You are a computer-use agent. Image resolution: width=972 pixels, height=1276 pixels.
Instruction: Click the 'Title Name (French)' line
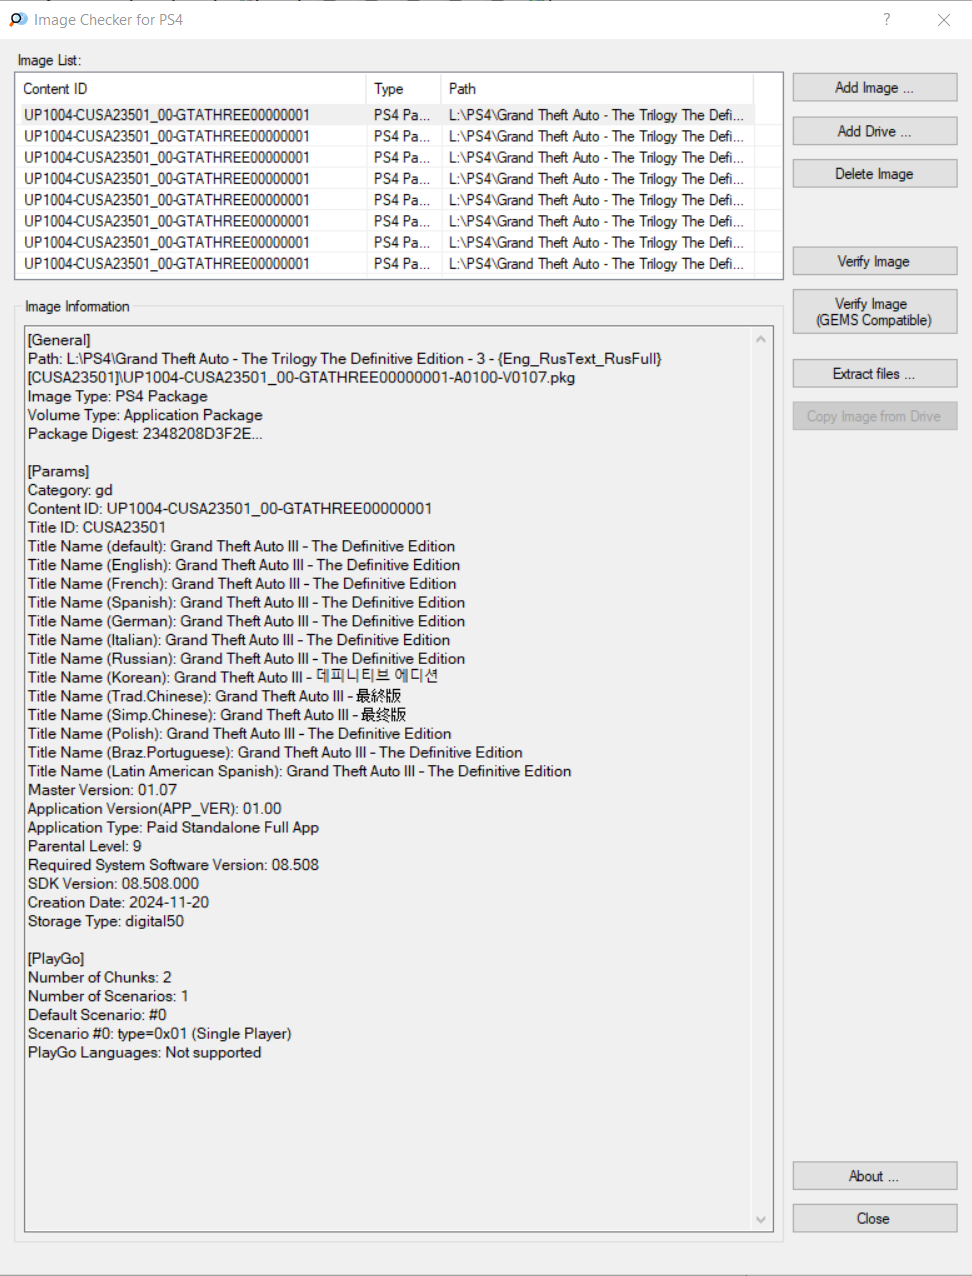[242, 584]
